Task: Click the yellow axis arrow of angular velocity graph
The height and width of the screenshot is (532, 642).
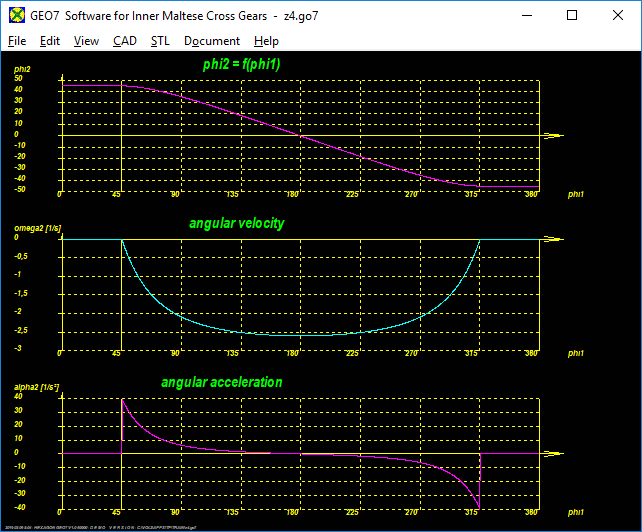Action: pyautogui.click(x=553, y=240)
